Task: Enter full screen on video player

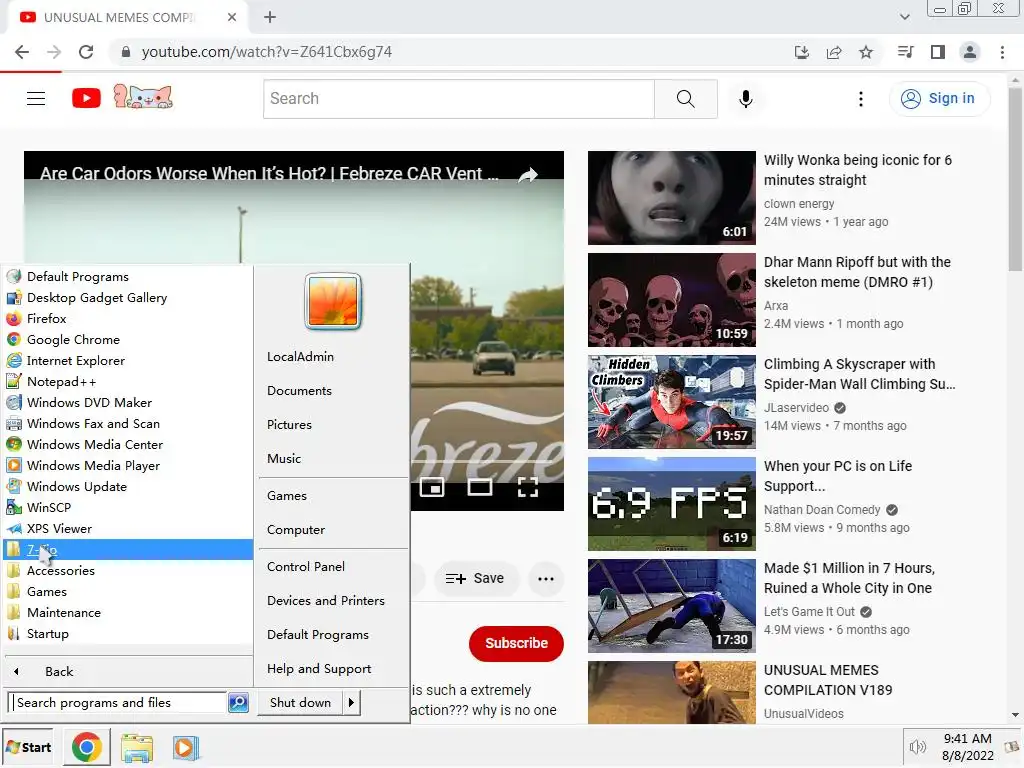Action: point(528,488)
